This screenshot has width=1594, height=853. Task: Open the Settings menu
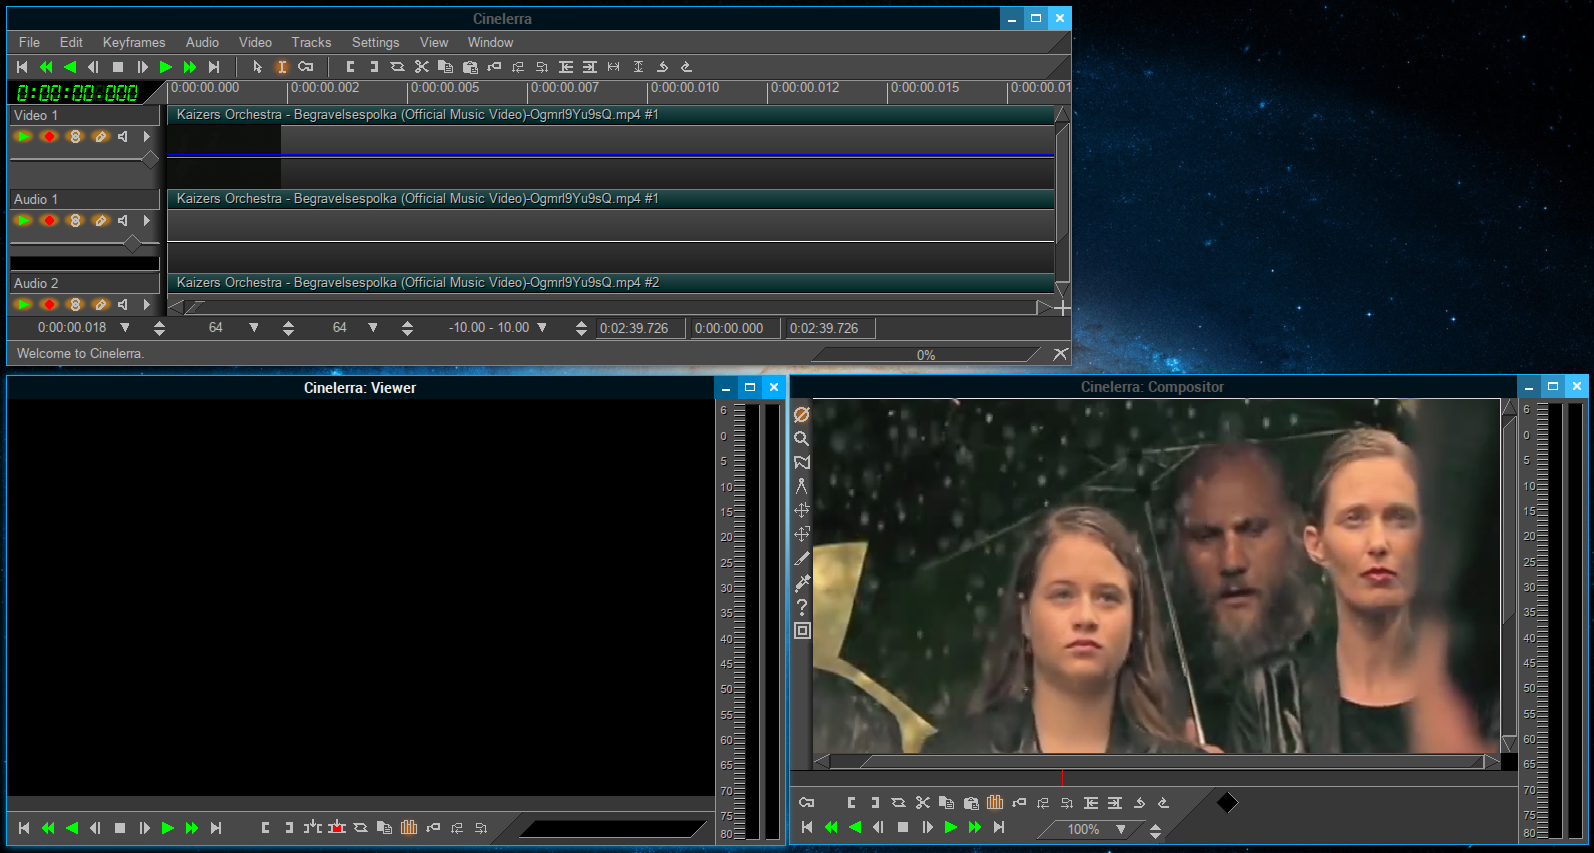point(375,42)
